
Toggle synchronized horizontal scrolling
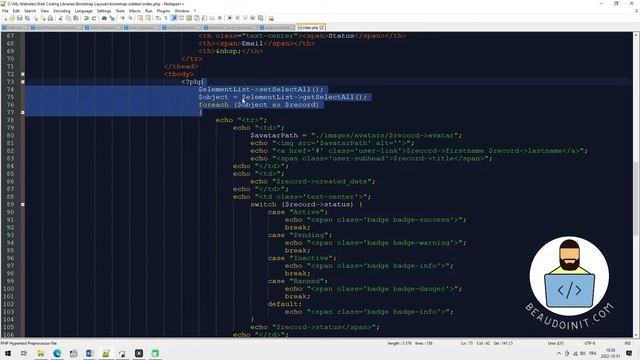coord(148,18)
